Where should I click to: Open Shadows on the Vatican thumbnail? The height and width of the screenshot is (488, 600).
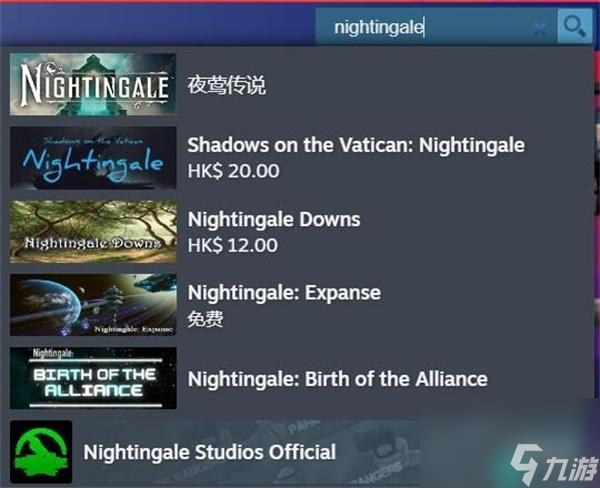(x=93, y=158)
